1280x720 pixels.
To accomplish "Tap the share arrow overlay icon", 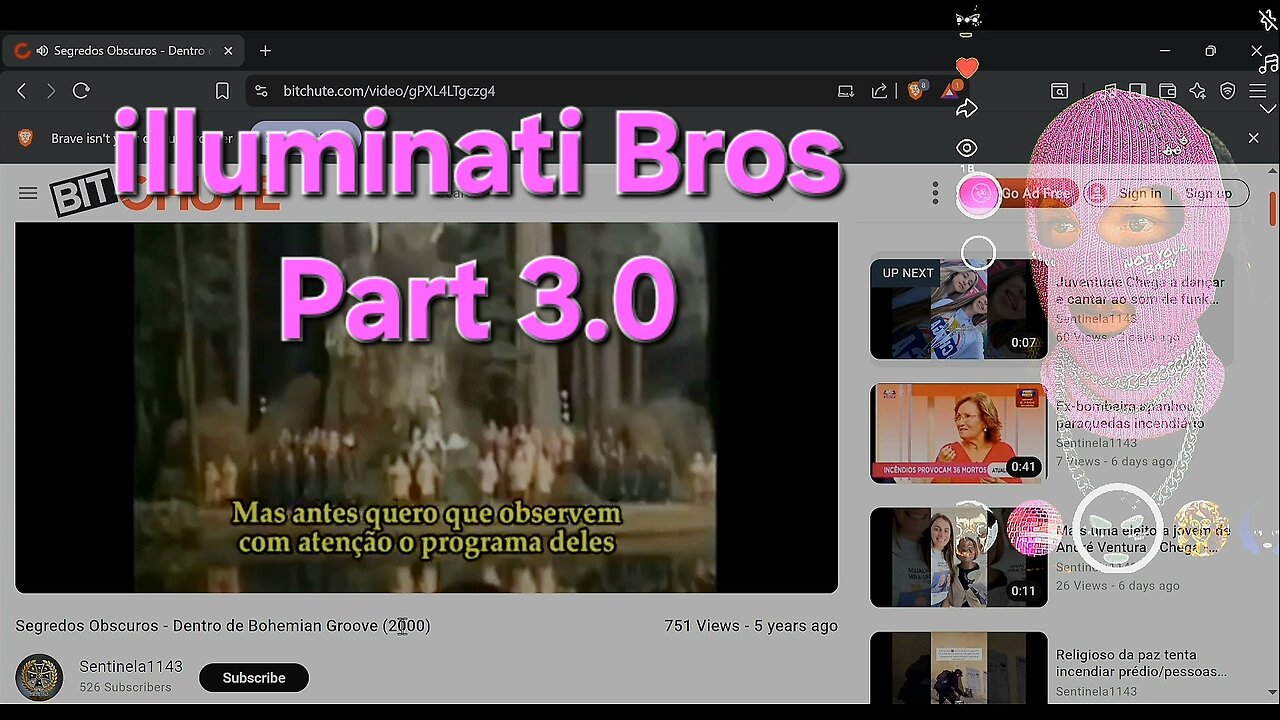I will click(x=966, y=108).
